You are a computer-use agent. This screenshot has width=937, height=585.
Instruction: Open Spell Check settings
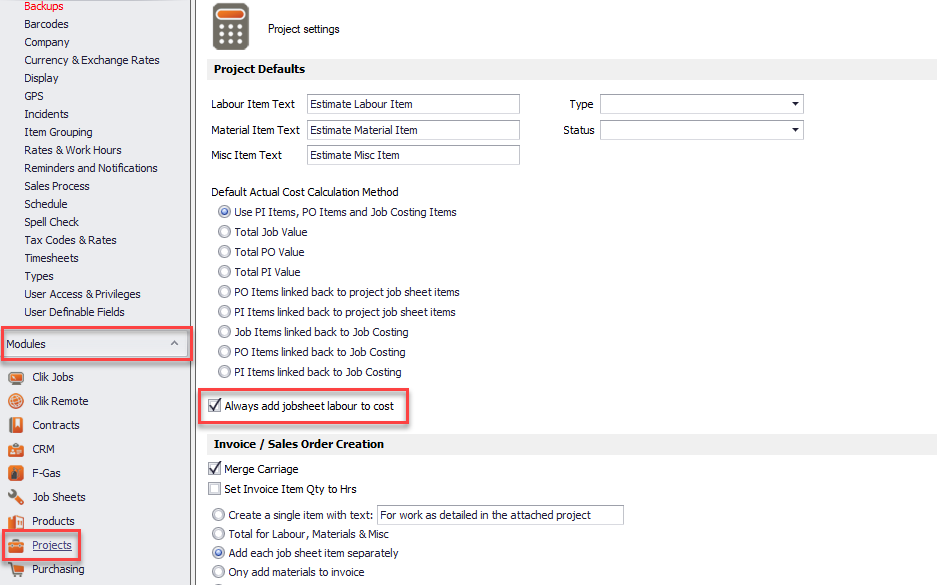point(51,222)
